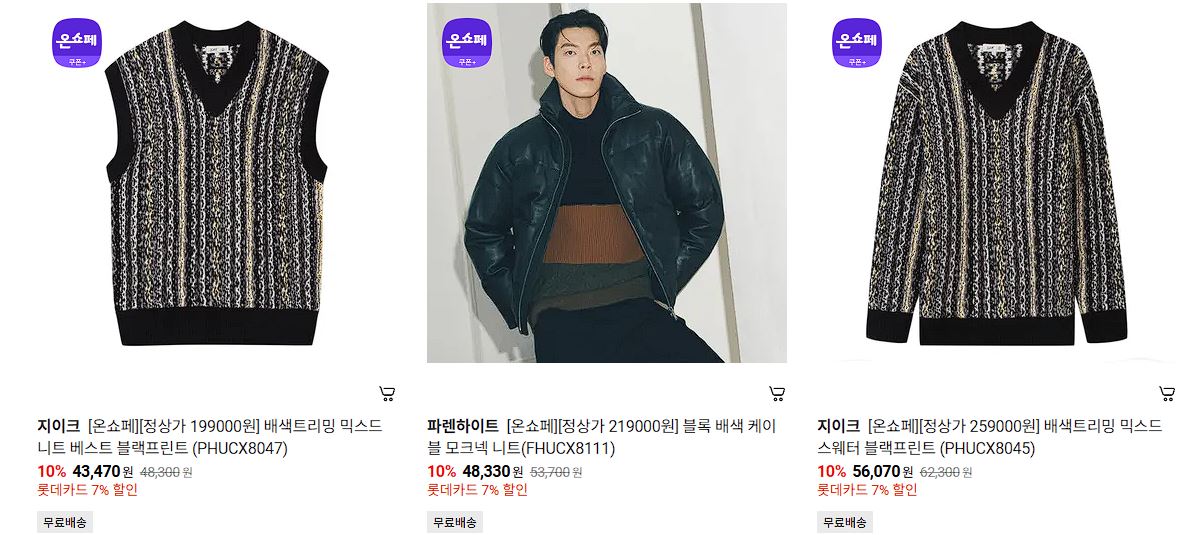Click the 온쇼페 badge on the model photo
This screenshot has width=1187, height=535.
pos(467,42)
